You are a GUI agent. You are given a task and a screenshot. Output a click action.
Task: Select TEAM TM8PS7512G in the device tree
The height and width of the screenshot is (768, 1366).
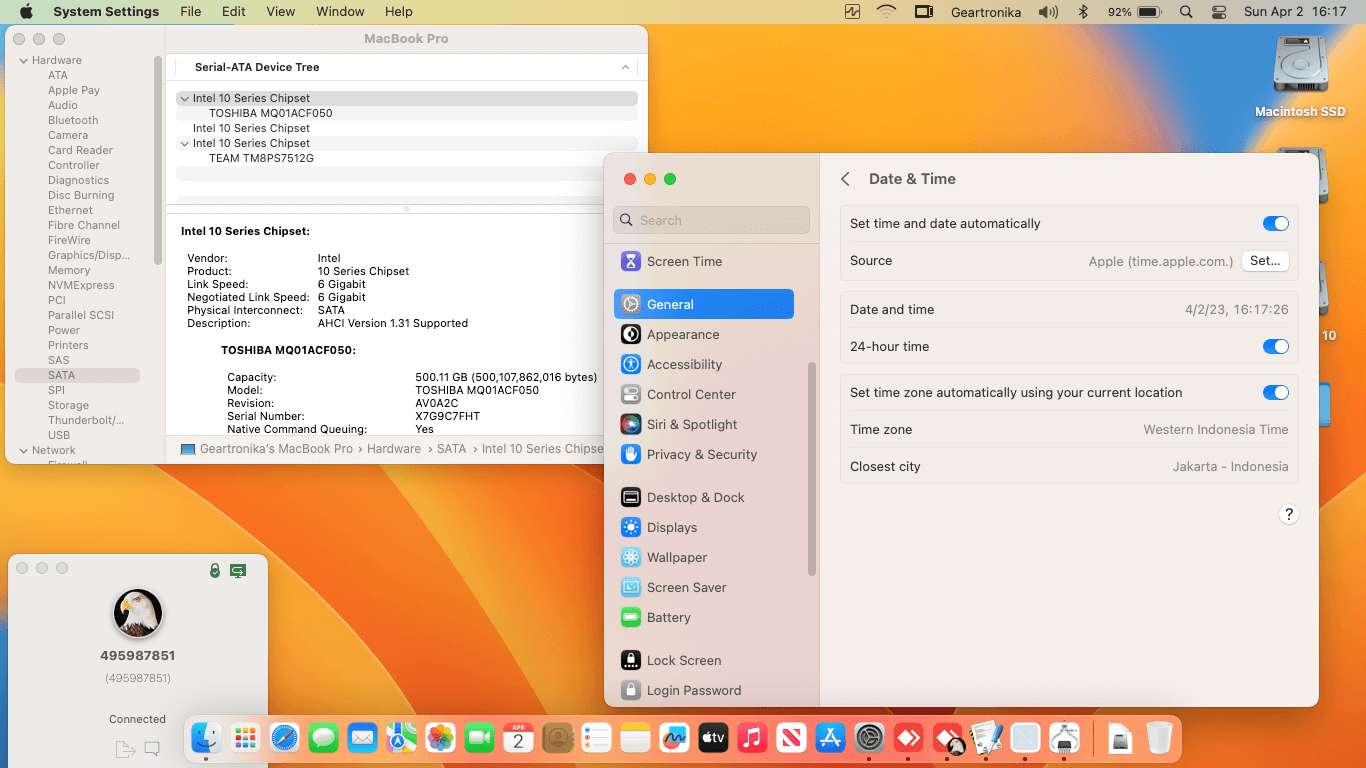point(261,159)
